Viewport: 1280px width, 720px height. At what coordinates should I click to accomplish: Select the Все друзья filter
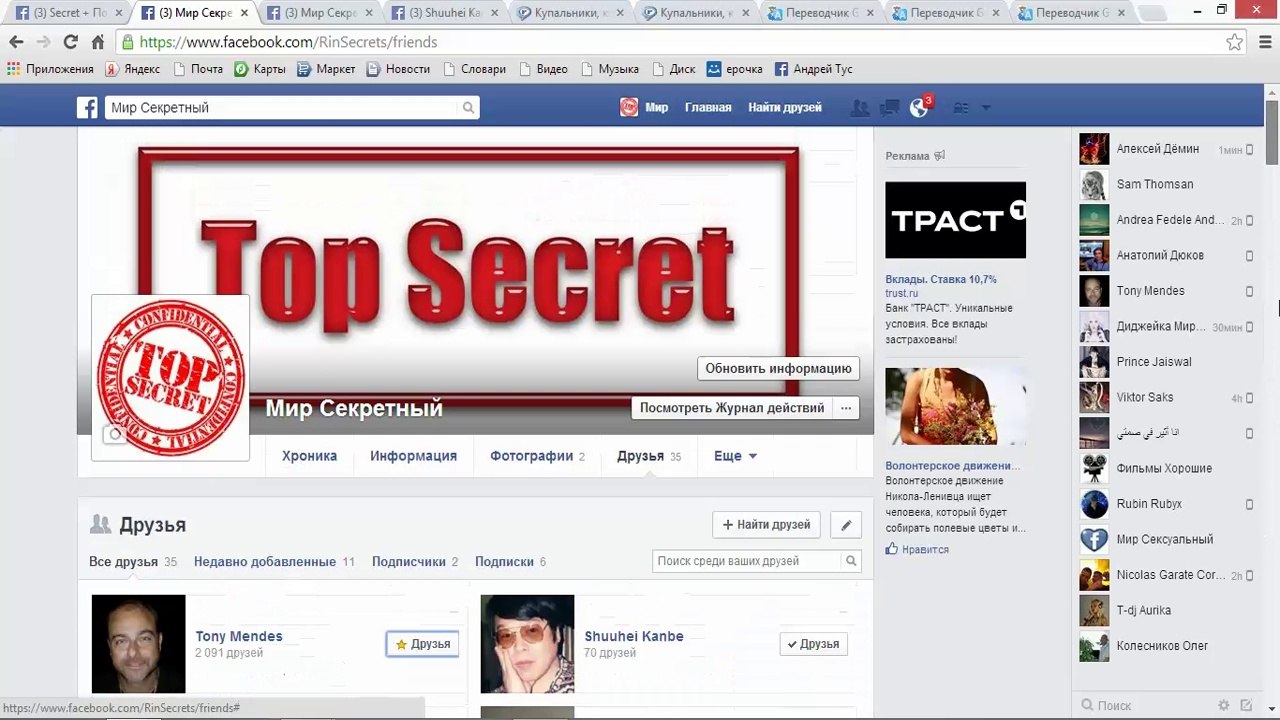(x=133, y=562)
